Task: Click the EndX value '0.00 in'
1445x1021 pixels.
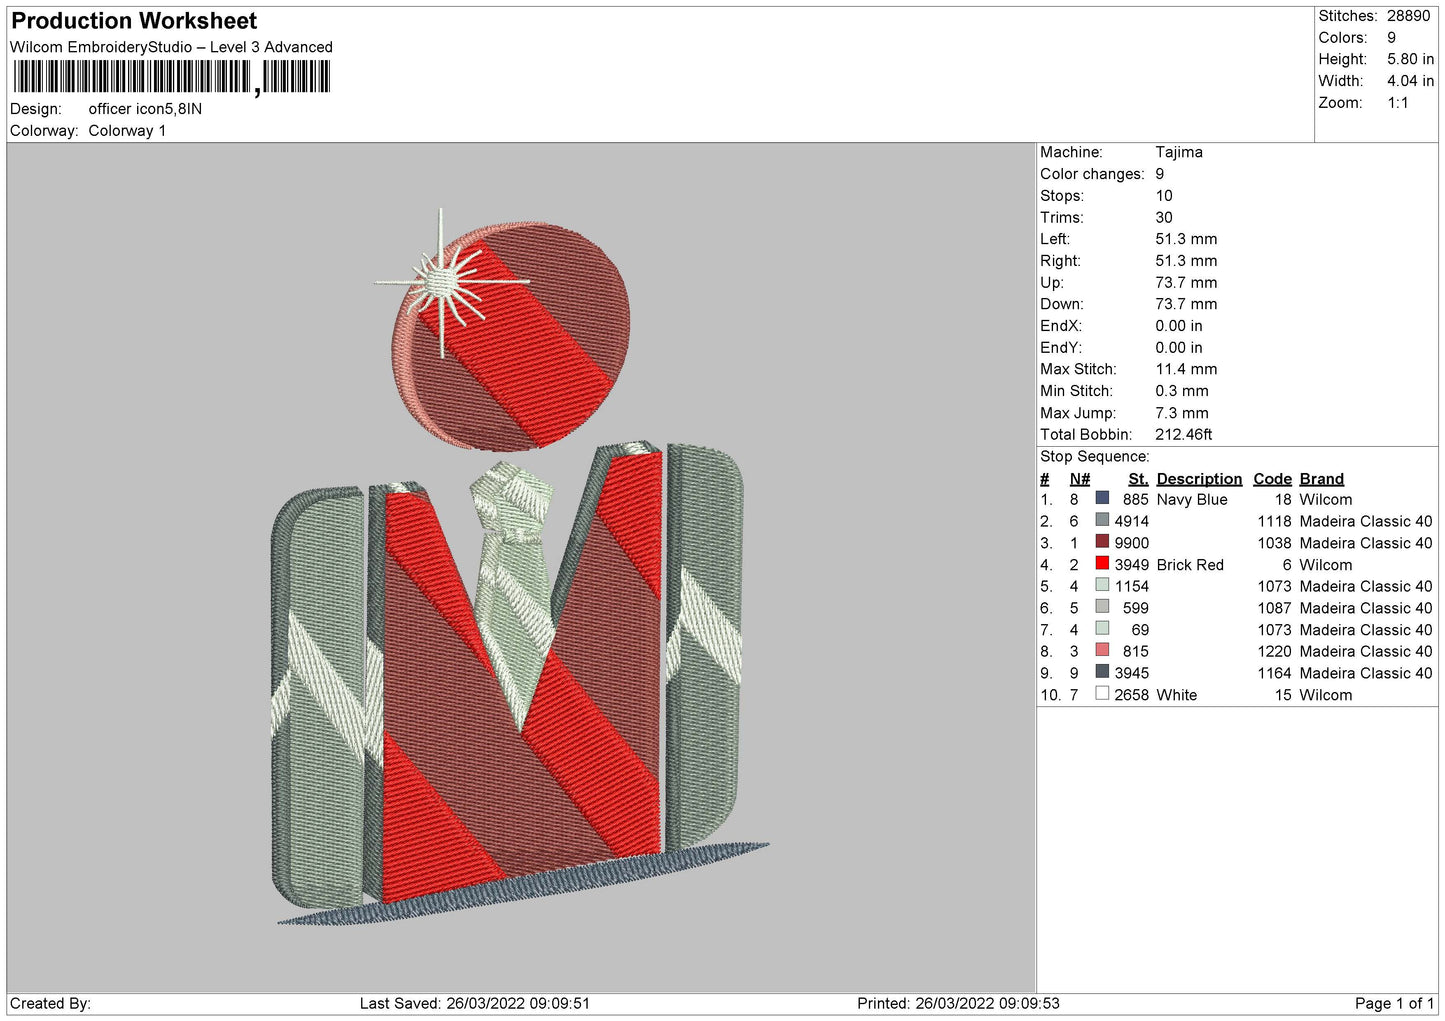Action: pos(1179,326)
